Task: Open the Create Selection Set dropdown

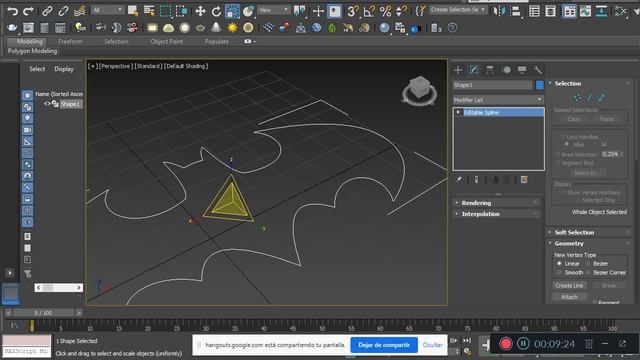Action: 458,9
